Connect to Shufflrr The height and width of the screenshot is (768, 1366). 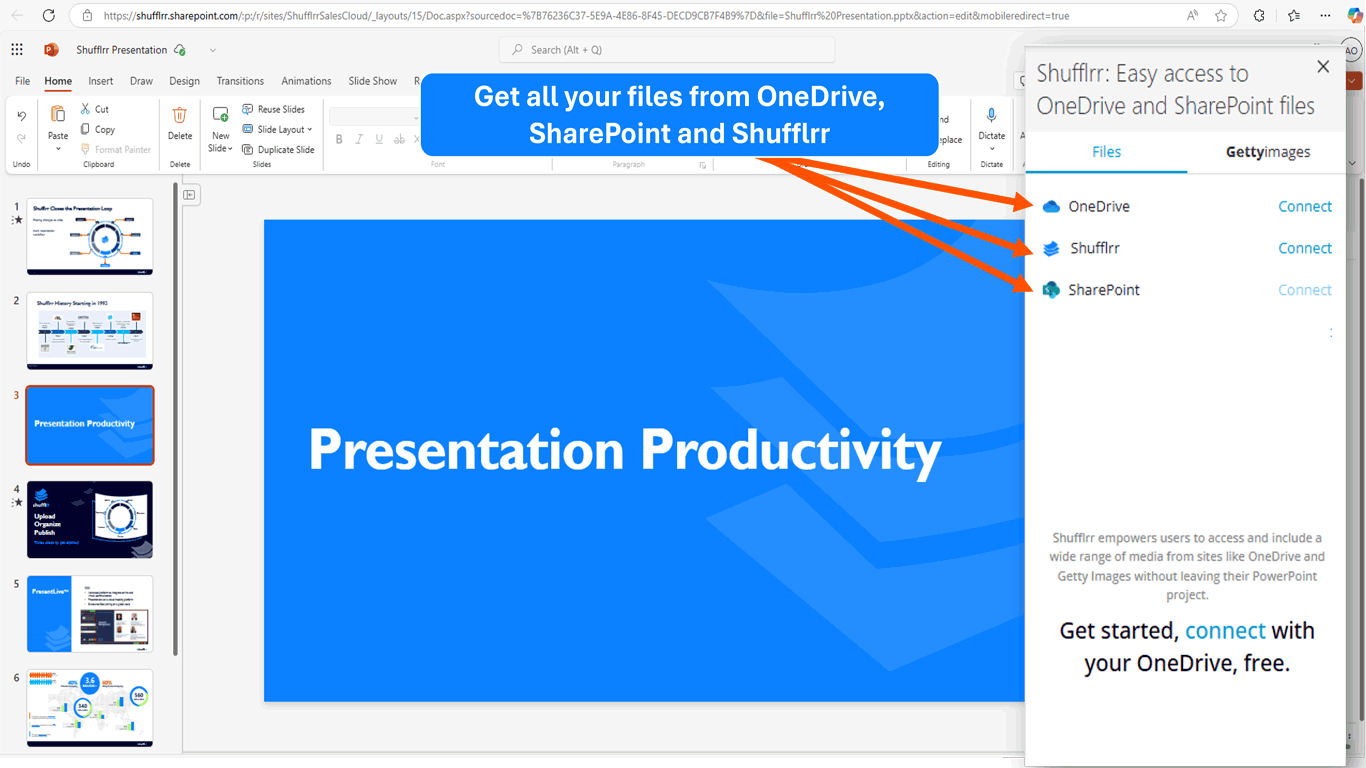point(1305,248)
